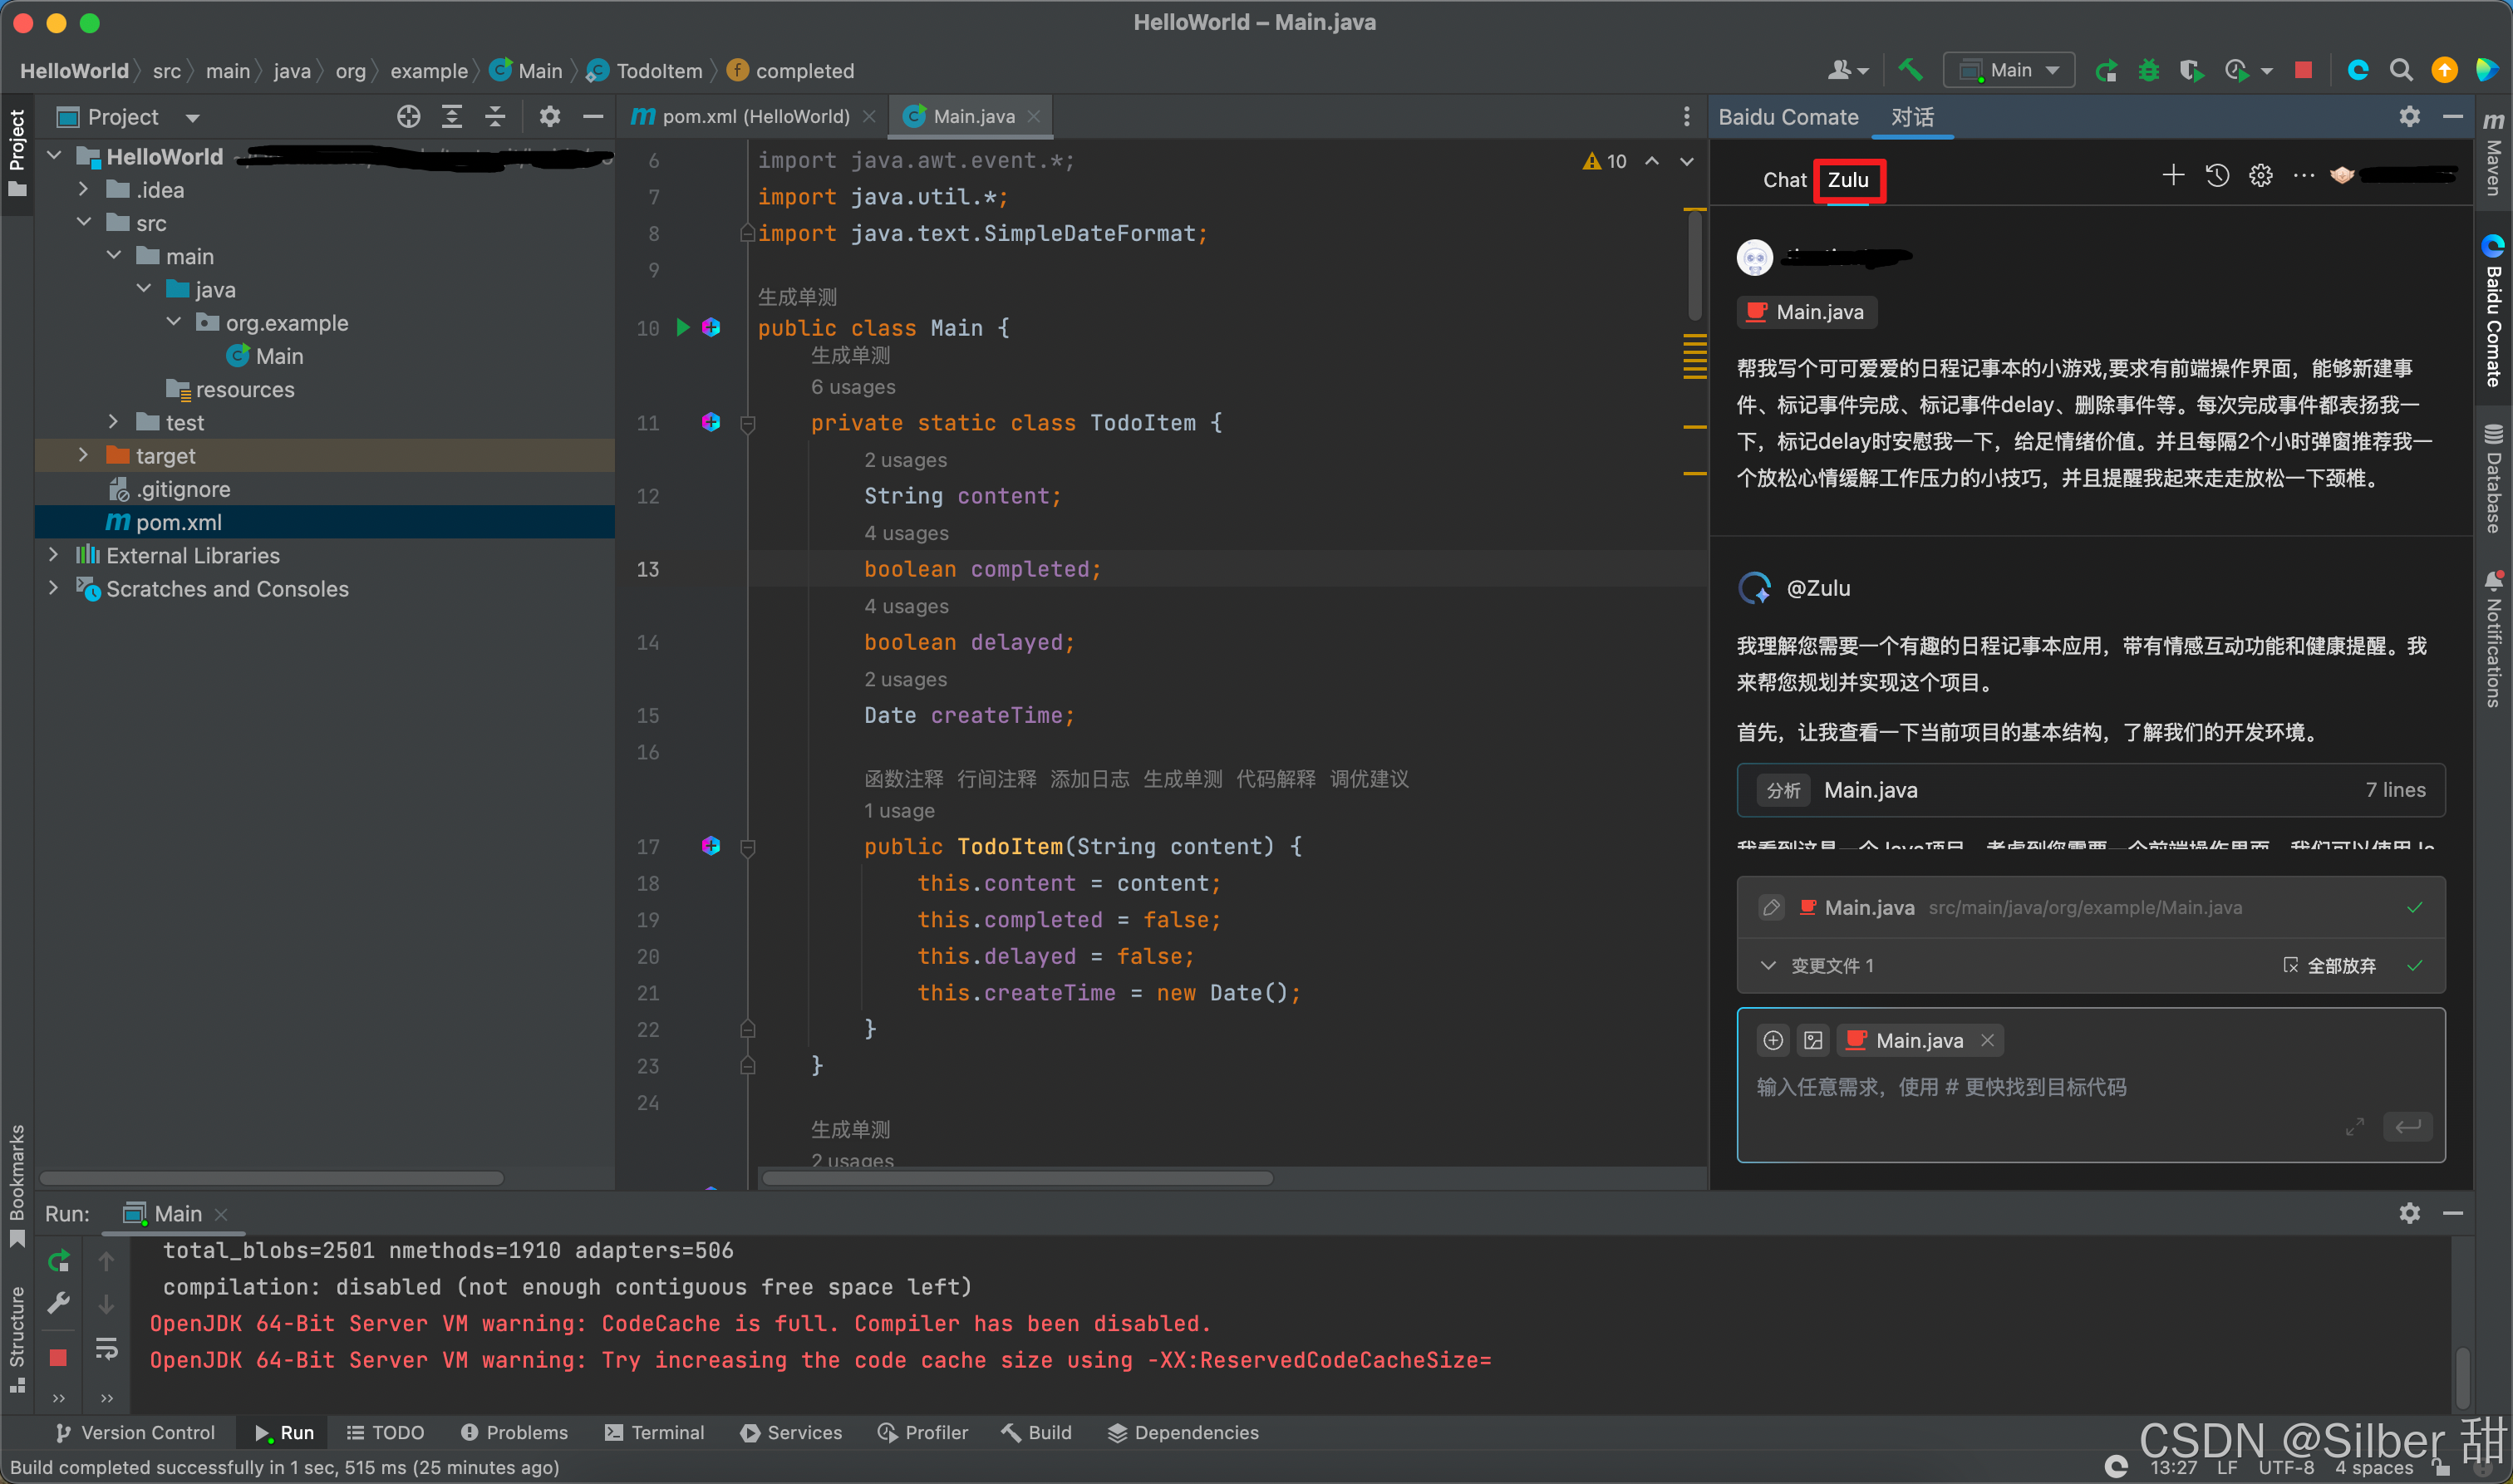Open Main run configuration dropdown
Image resolution: width=2513 pixels, height=1484 pixels.
click(2009, 70)
